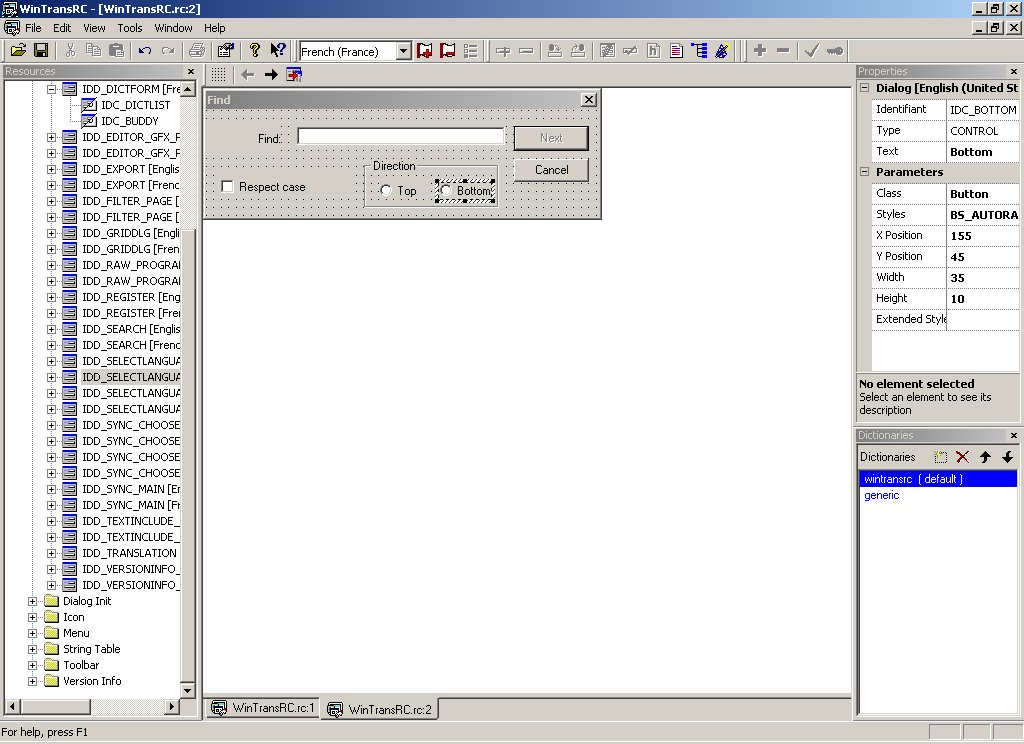
Task: Expand the String Table folder
Action: pos(33,649)
